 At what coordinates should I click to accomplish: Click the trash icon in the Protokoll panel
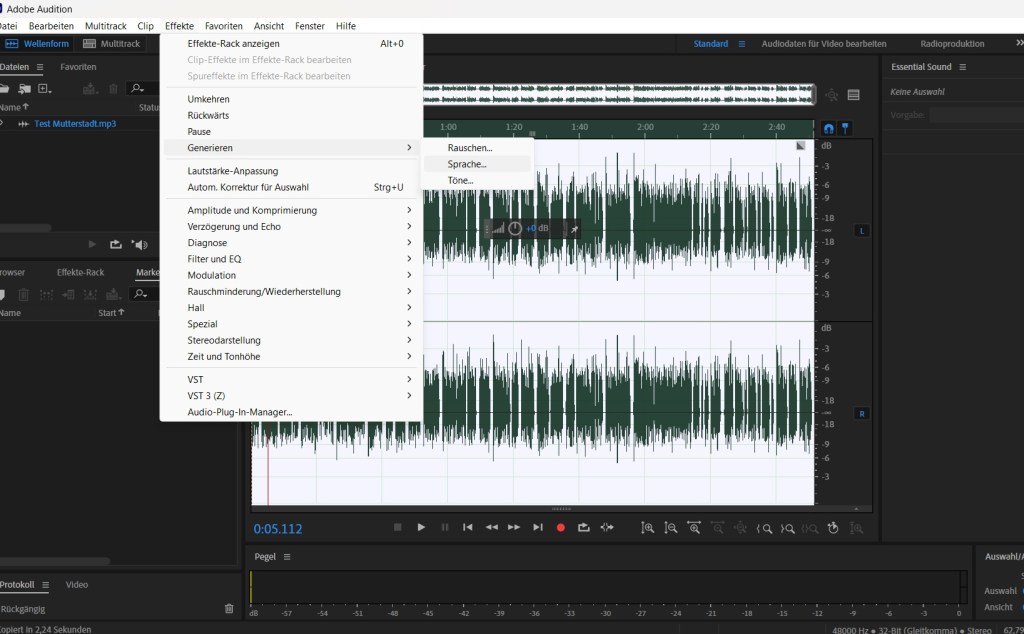click(229, 608)
